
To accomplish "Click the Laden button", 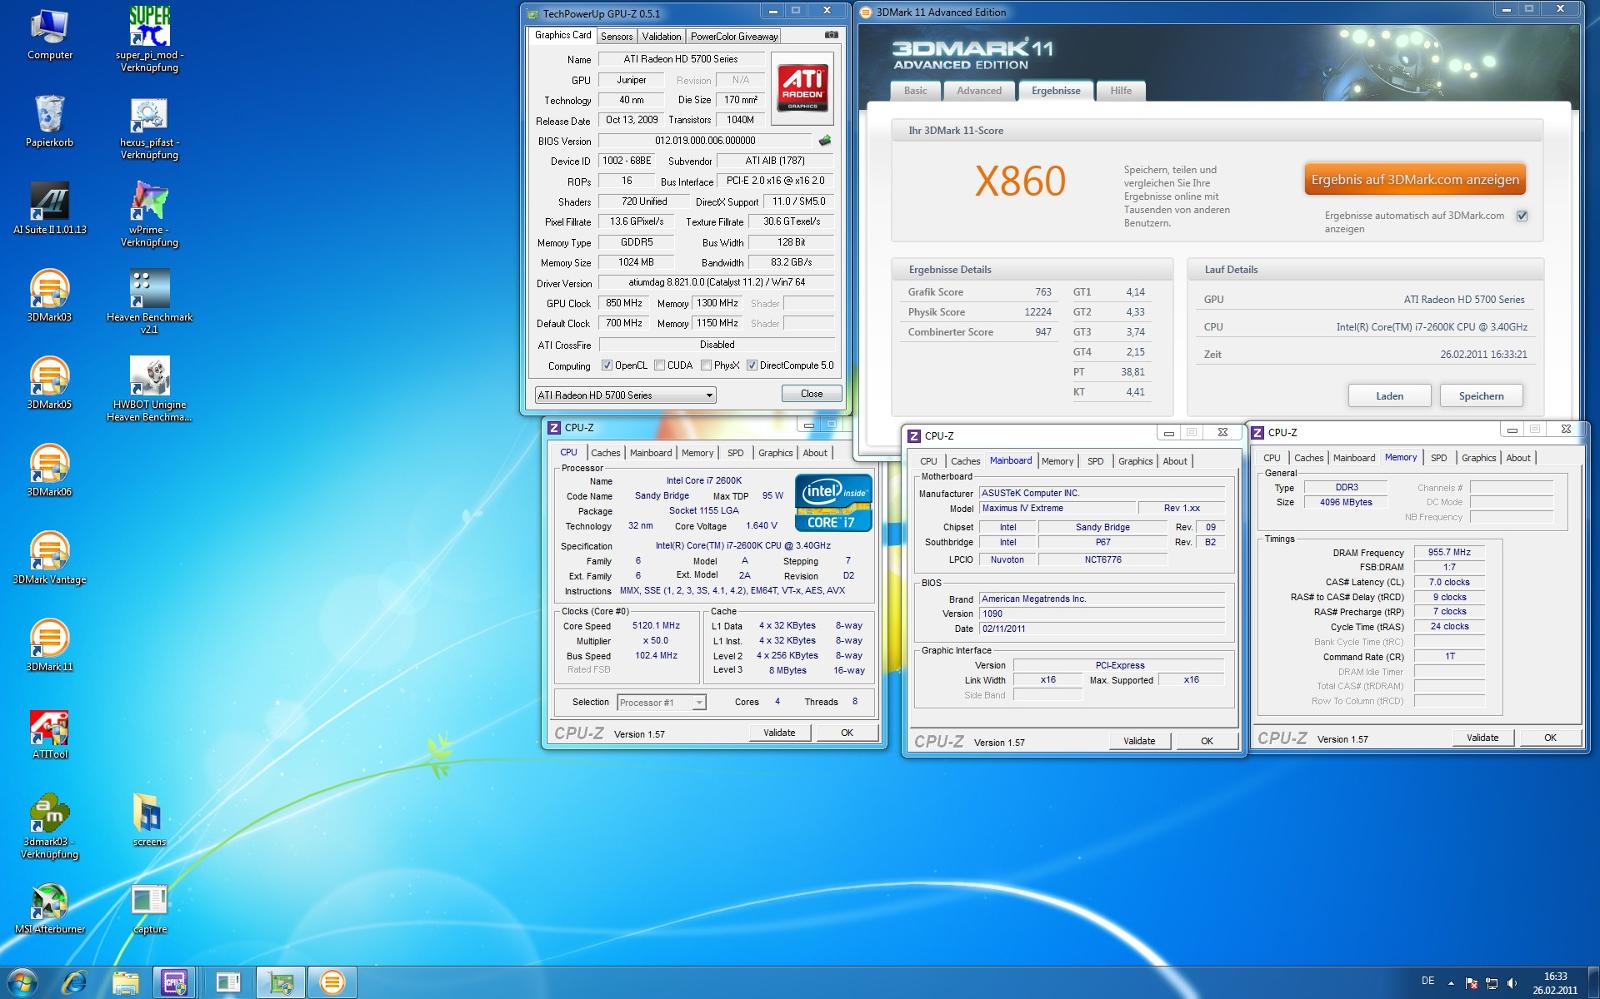I will click(1389, 396).
